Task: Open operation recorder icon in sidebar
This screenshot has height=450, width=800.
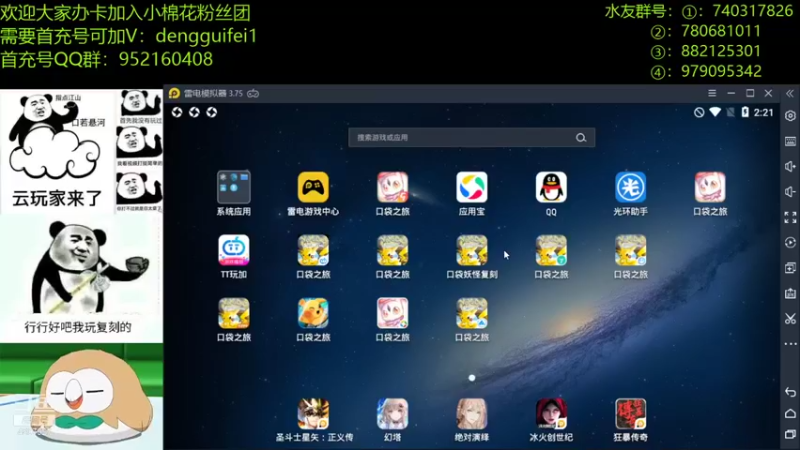Action: click(790, 242)
